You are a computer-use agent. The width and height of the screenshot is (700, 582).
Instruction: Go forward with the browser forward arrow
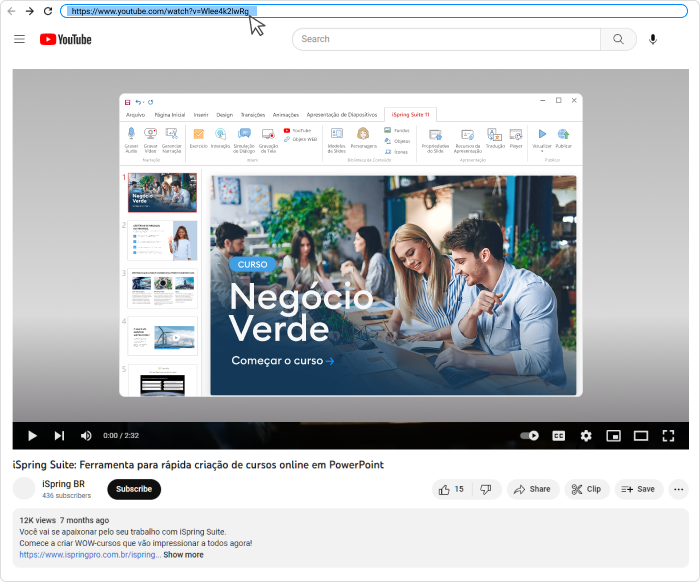pyautogui.click(x=29, y=11)
